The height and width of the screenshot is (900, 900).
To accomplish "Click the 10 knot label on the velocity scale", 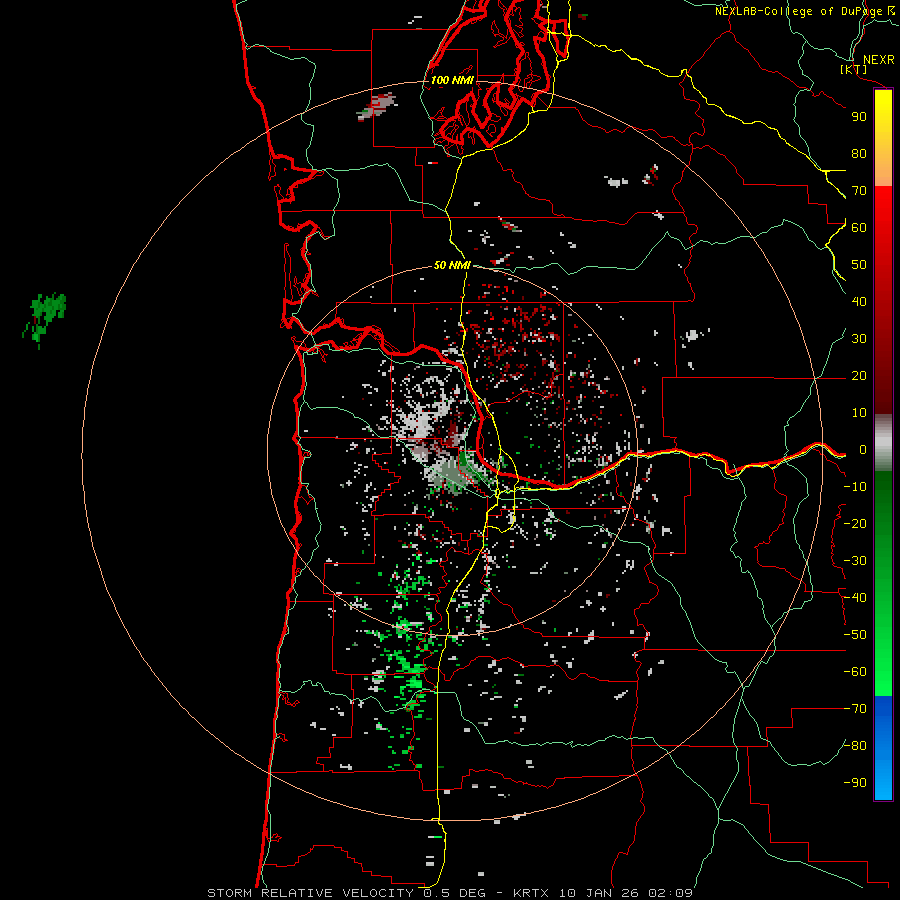I will click(859, 413).
